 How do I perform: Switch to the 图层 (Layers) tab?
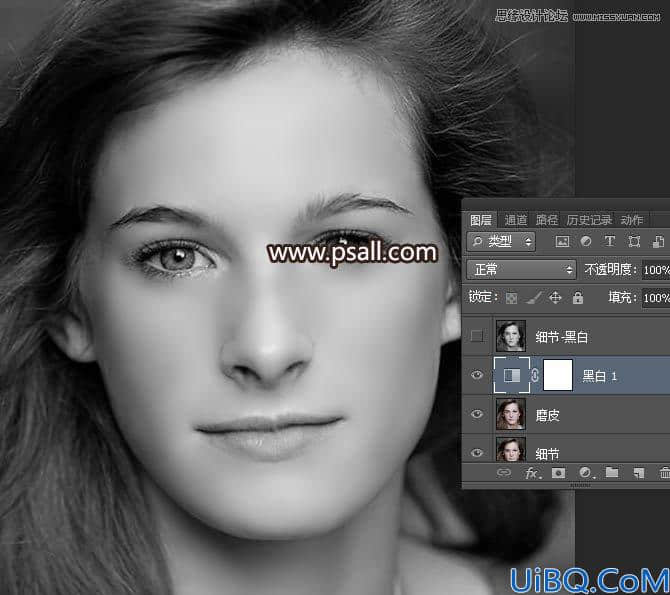481,220
